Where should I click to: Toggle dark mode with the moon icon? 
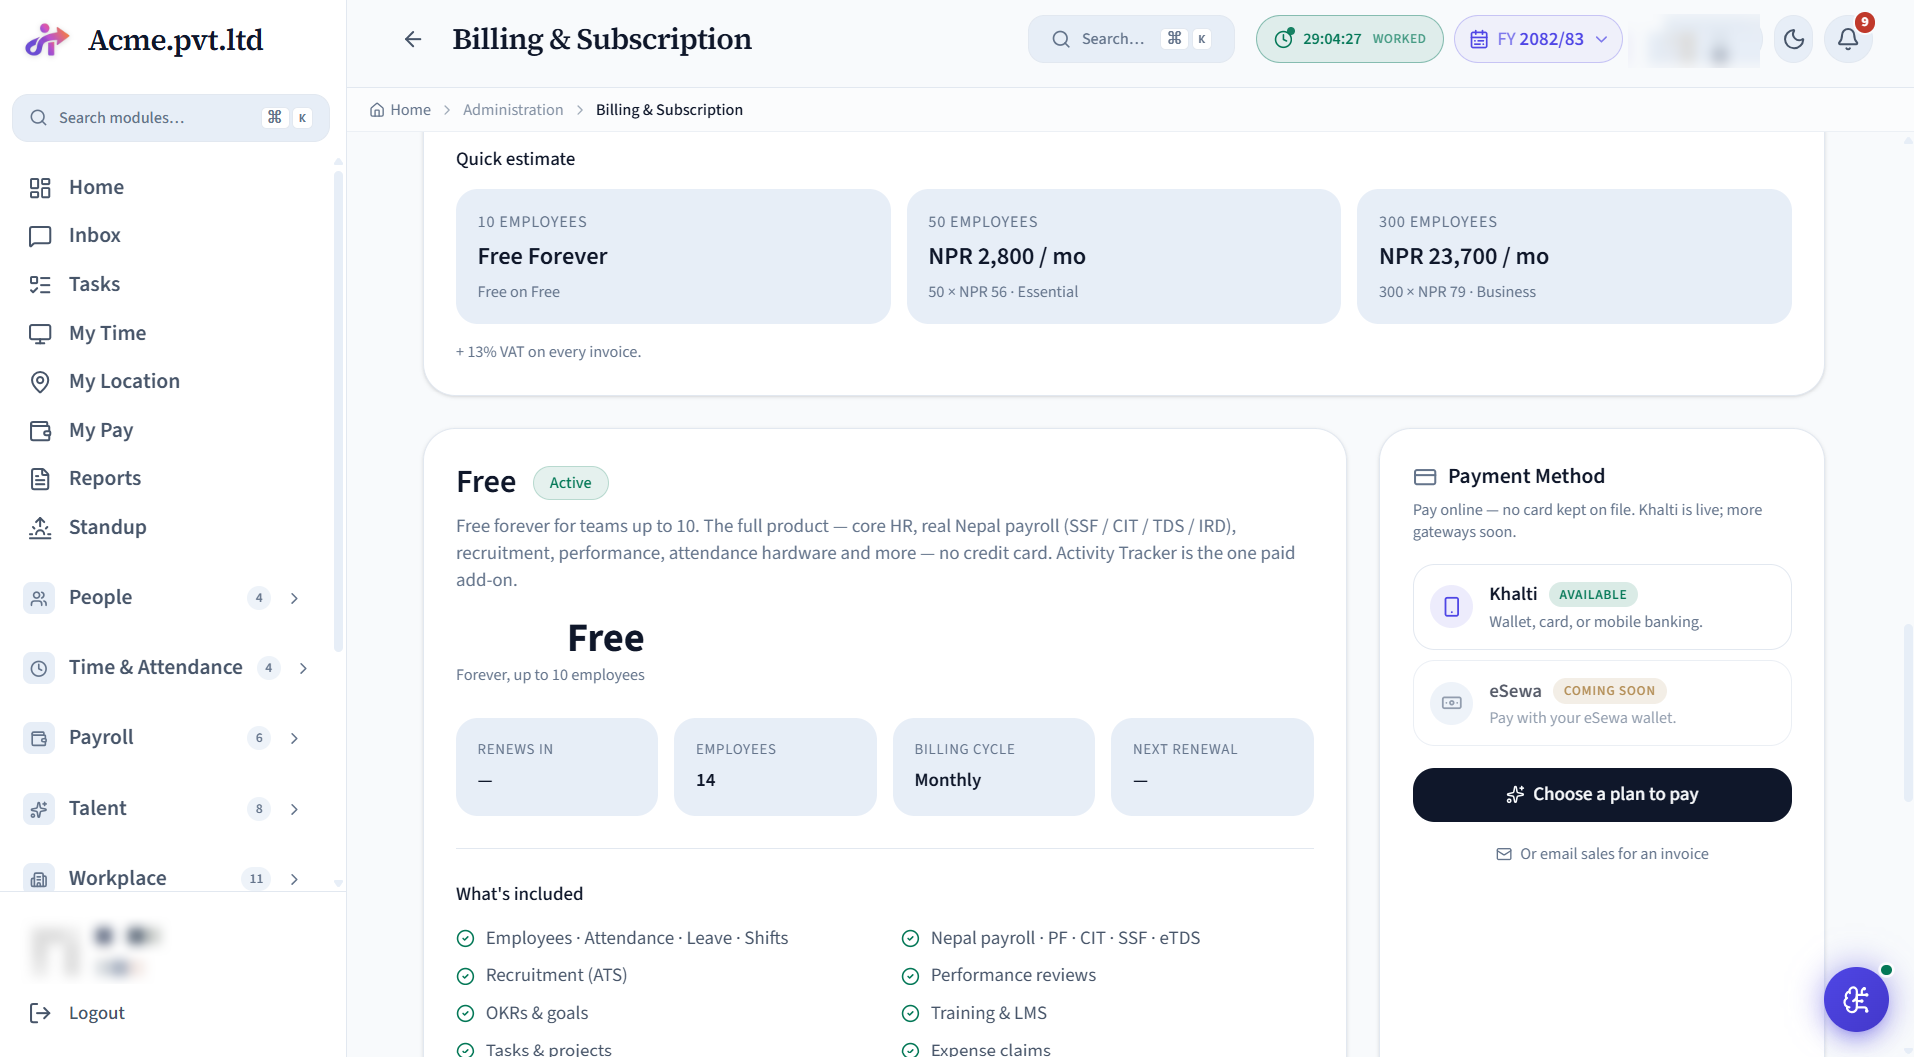click(1794, 39)
